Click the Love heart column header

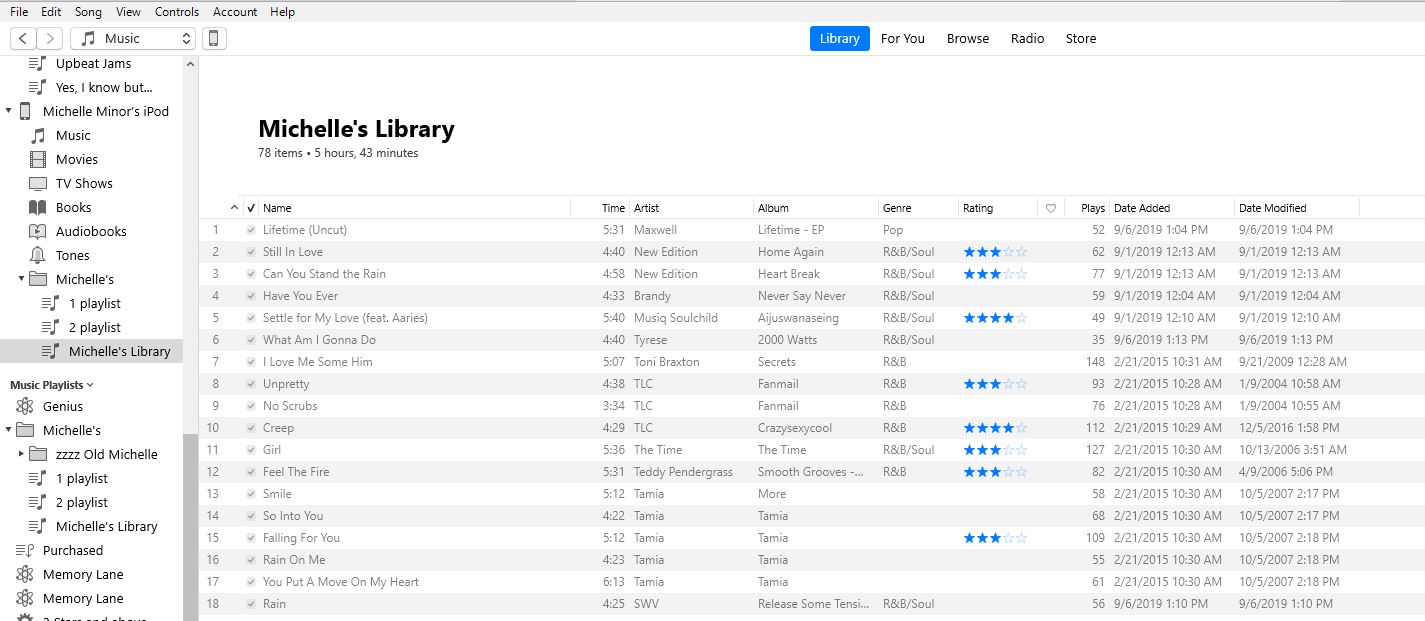click(1050, 208)
